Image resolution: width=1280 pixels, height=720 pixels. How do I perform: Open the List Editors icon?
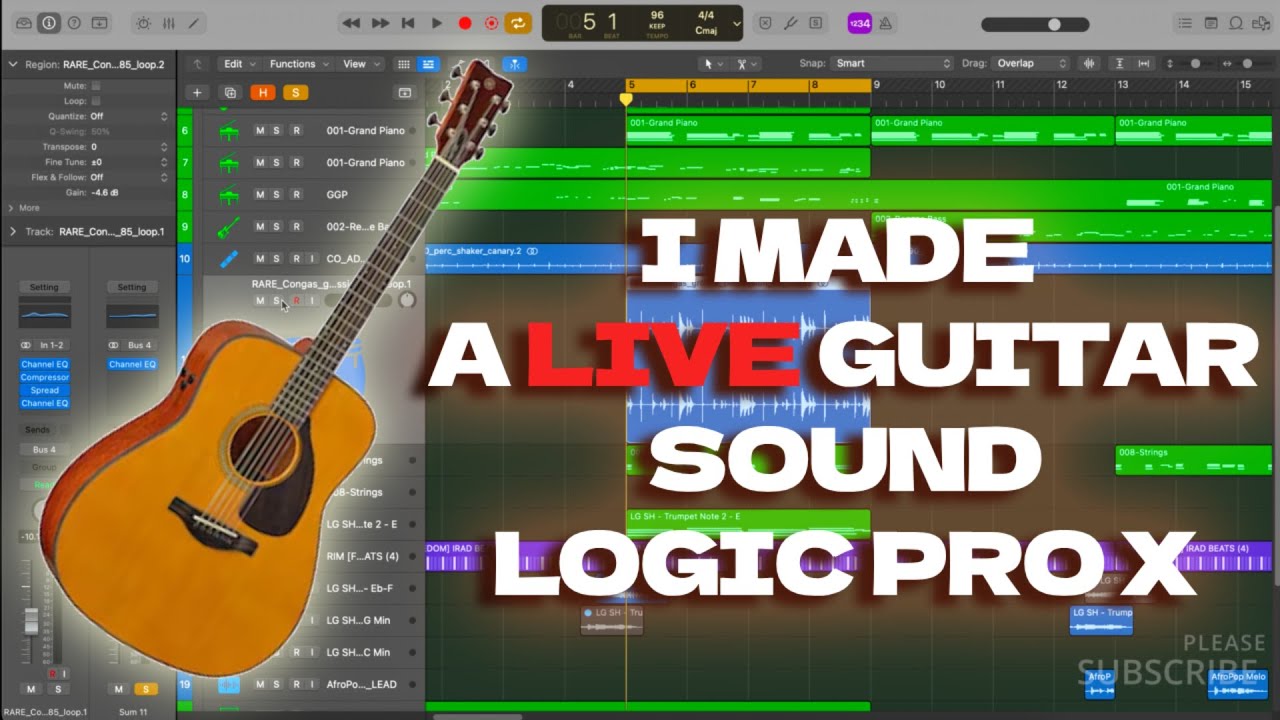coord(1185,22)
